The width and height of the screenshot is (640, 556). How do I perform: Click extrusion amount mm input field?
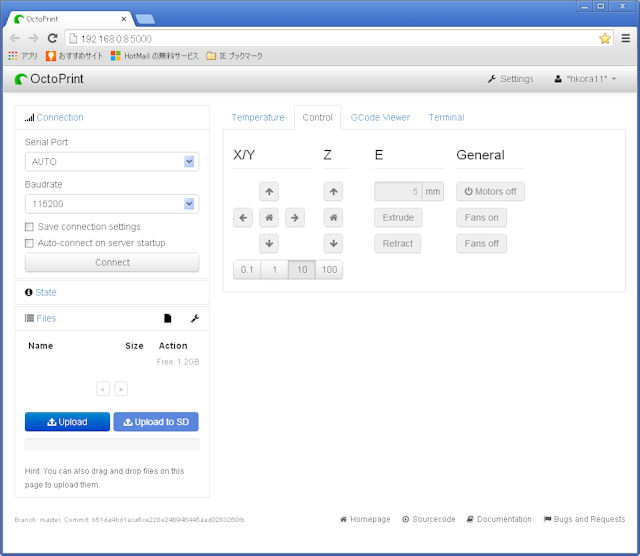398,191
